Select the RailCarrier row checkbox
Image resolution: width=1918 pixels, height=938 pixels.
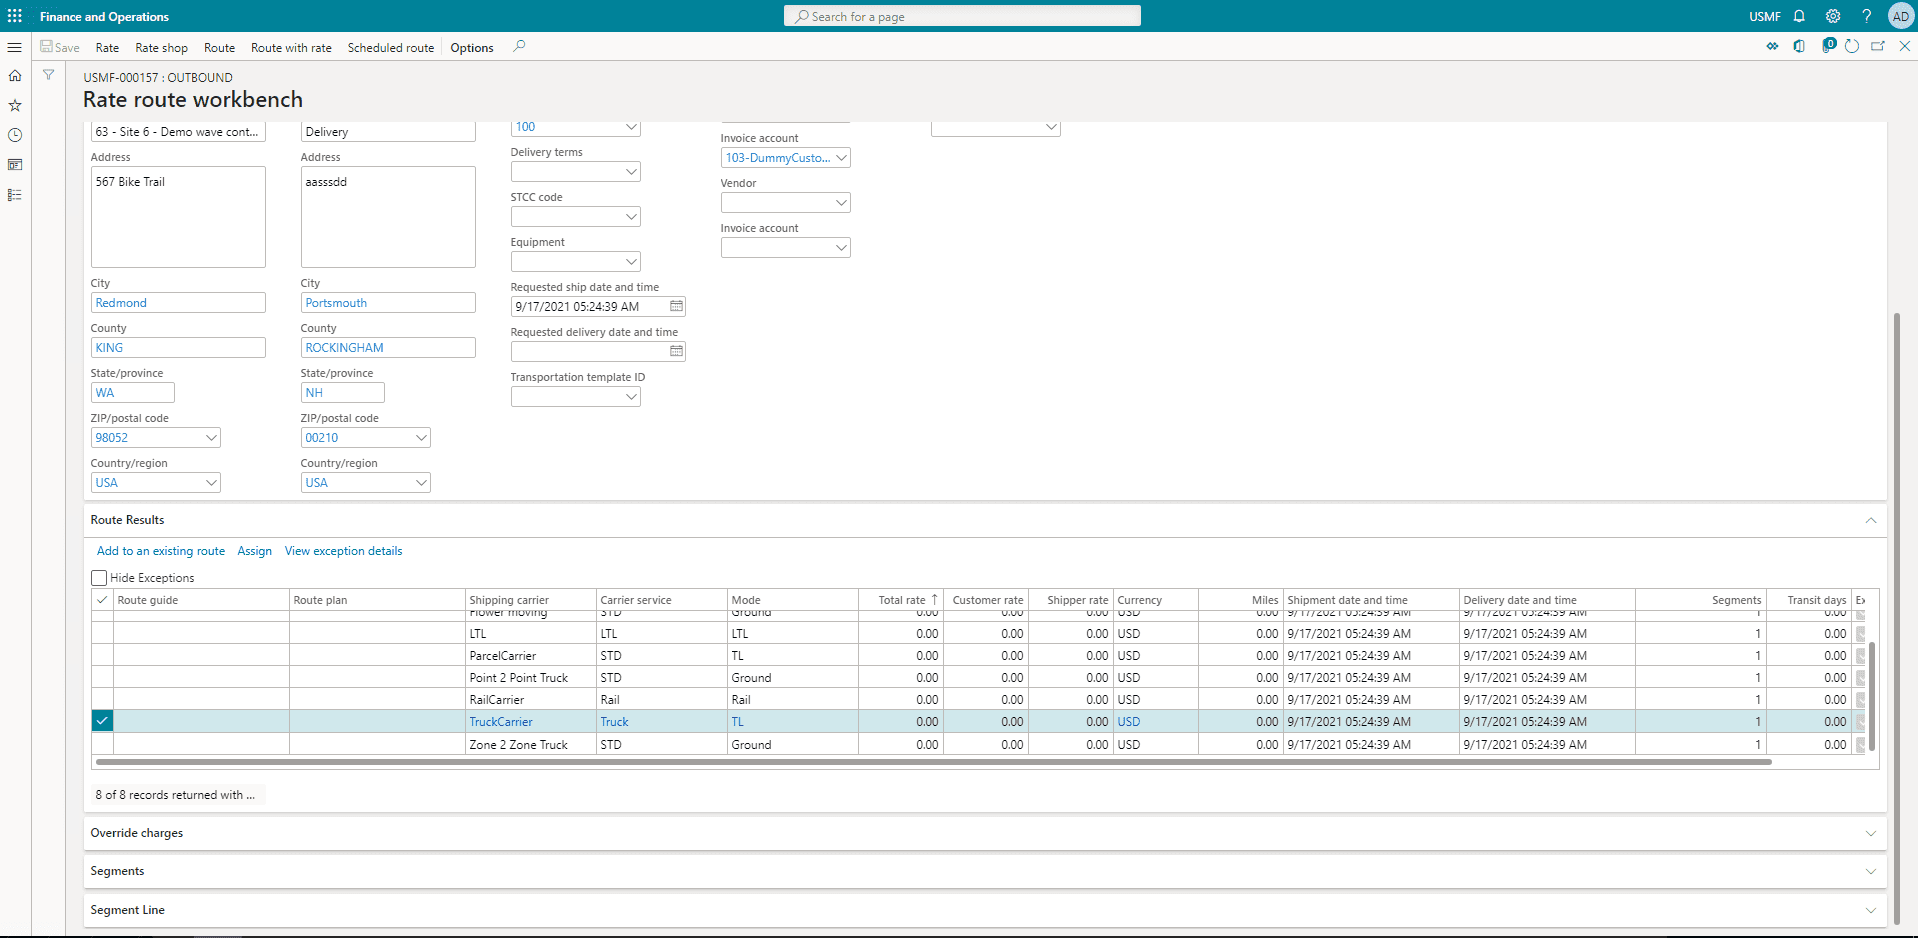pyautogui.click(x=102, y=699)
